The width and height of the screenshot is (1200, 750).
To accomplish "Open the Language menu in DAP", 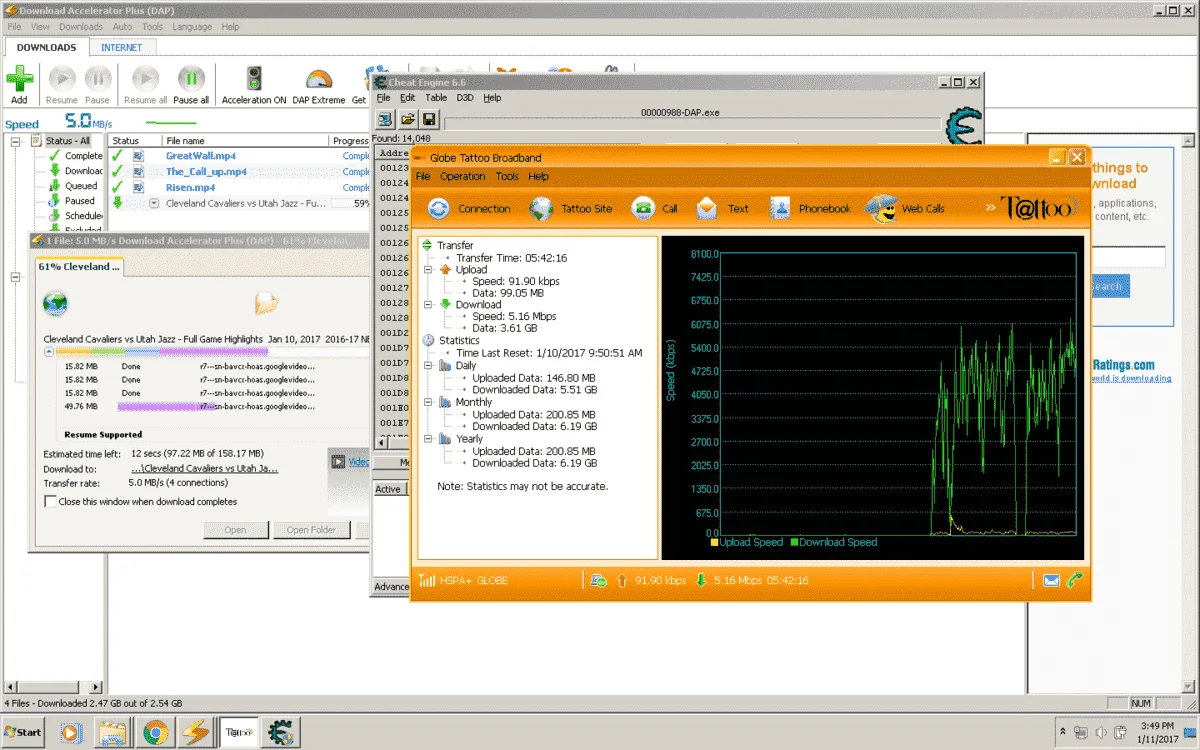I will [192, 27].
